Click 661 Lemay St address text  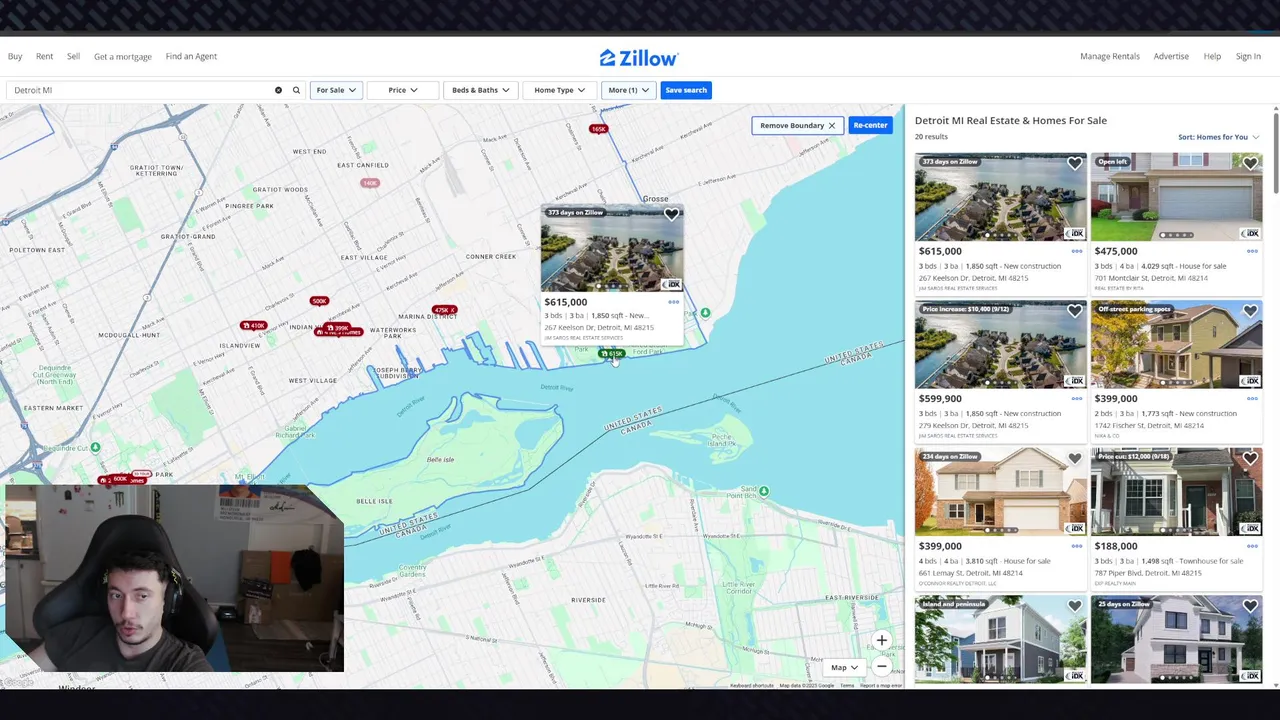[x=971, y=573]
